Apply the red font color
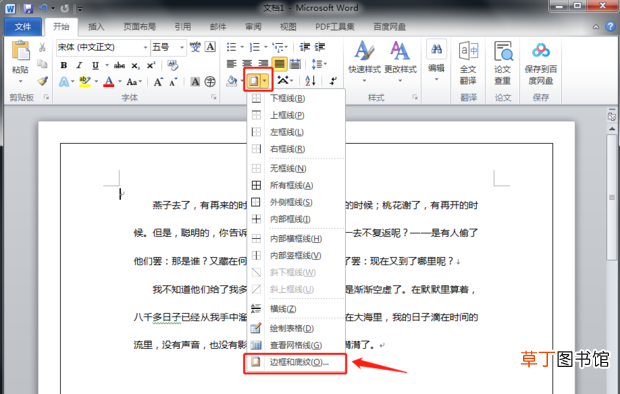Screen dimensions: 620x394 109,82
